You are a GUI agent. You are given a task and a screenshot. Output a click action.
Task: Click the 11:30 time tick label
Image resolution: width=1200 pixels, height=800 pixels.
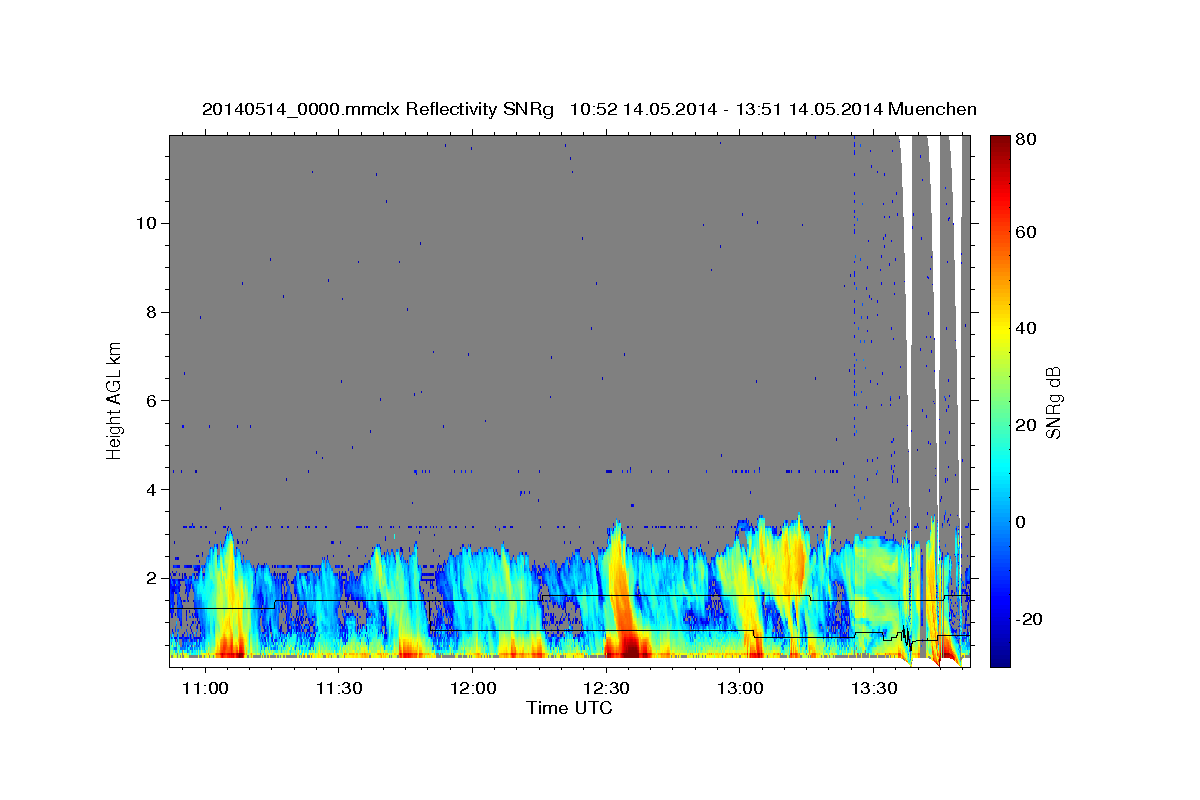[338, 689]
